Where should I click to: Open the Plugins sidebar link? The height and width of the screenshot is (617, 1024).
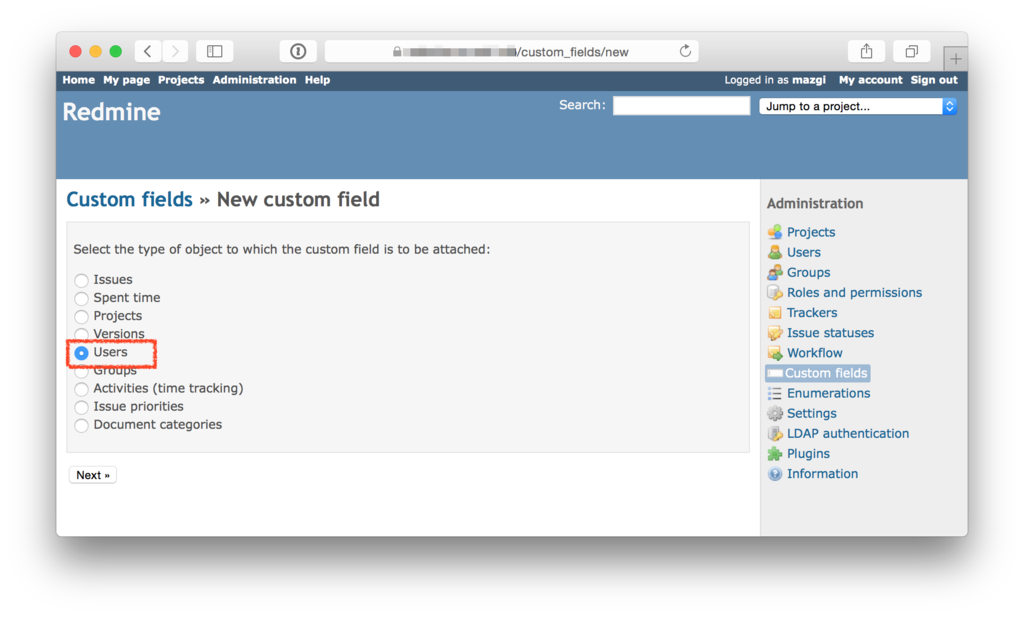[x=808, y=454]
